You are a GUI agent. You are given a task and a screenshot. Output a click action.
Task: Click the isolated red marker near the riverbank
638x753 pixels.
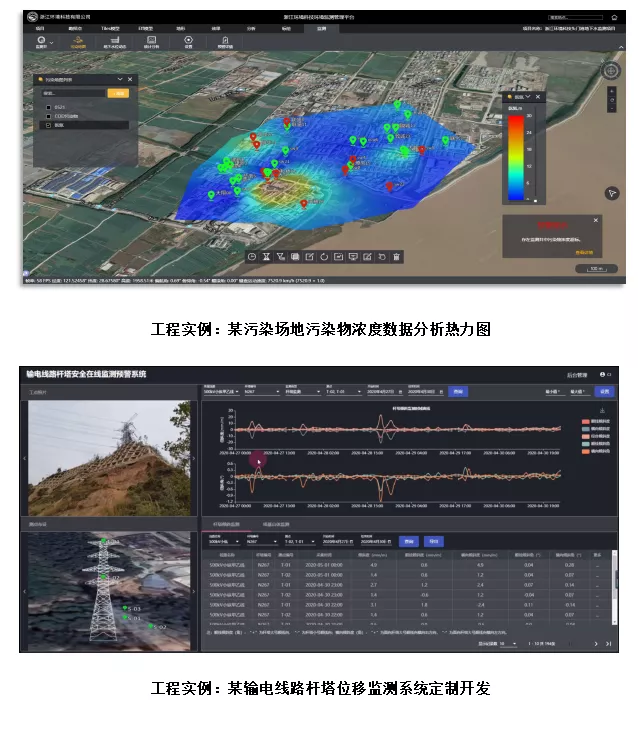coord(389,186)
